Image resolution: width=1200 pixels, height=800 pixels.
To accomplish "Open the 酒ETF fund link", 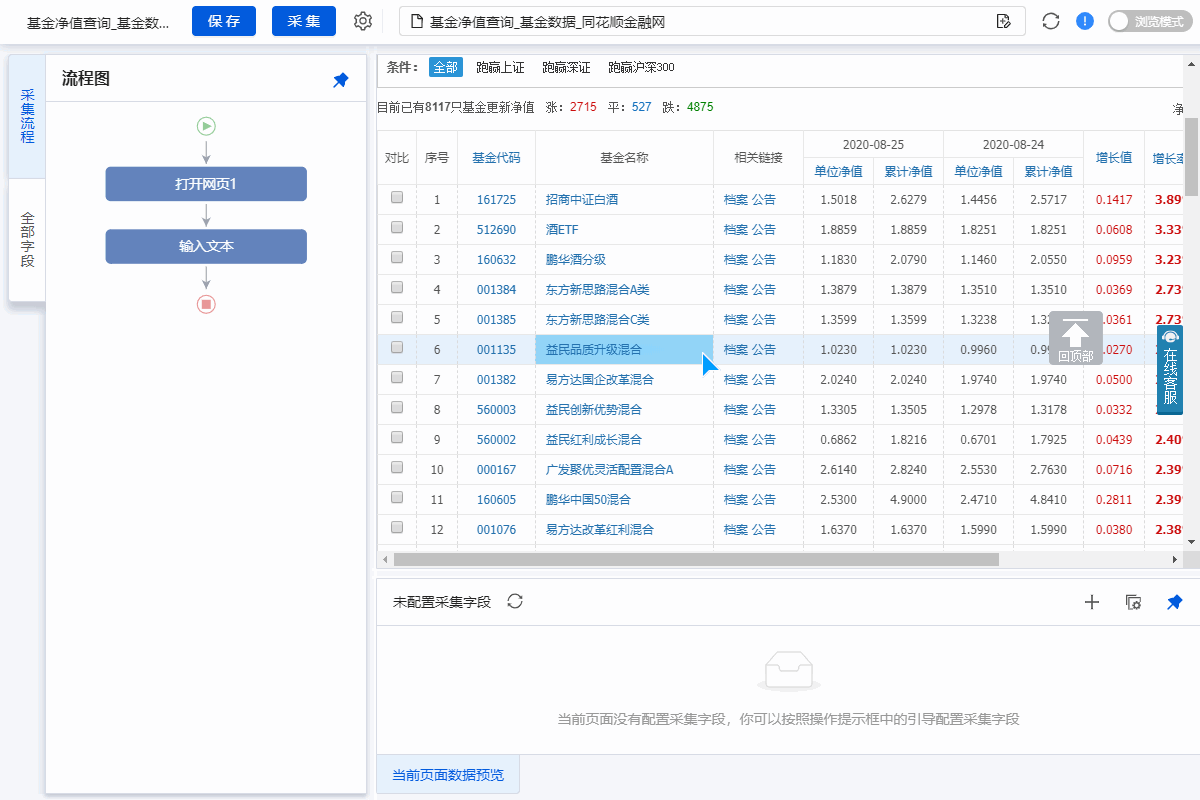I will [562, 229].
